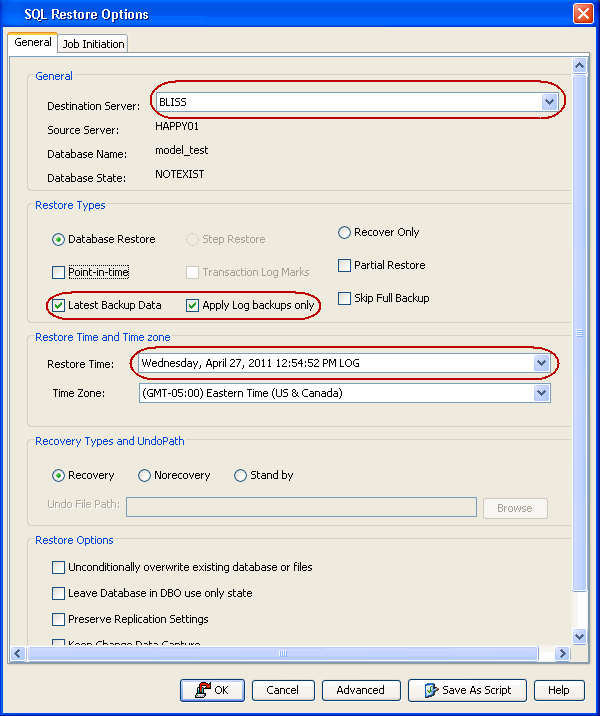Click the Source Server value HAPPY01
600x716 pixels.
(x=177, y=126)
